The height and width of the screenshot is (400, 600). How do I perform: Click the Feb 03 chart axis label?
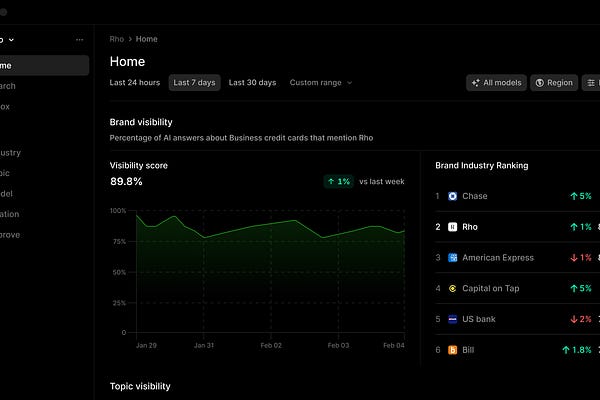point(338,345)
